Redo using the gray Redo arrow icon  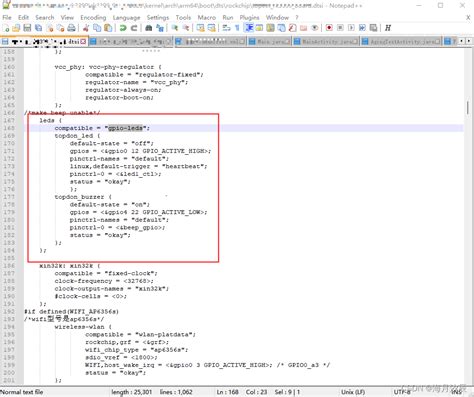(134, 28)
